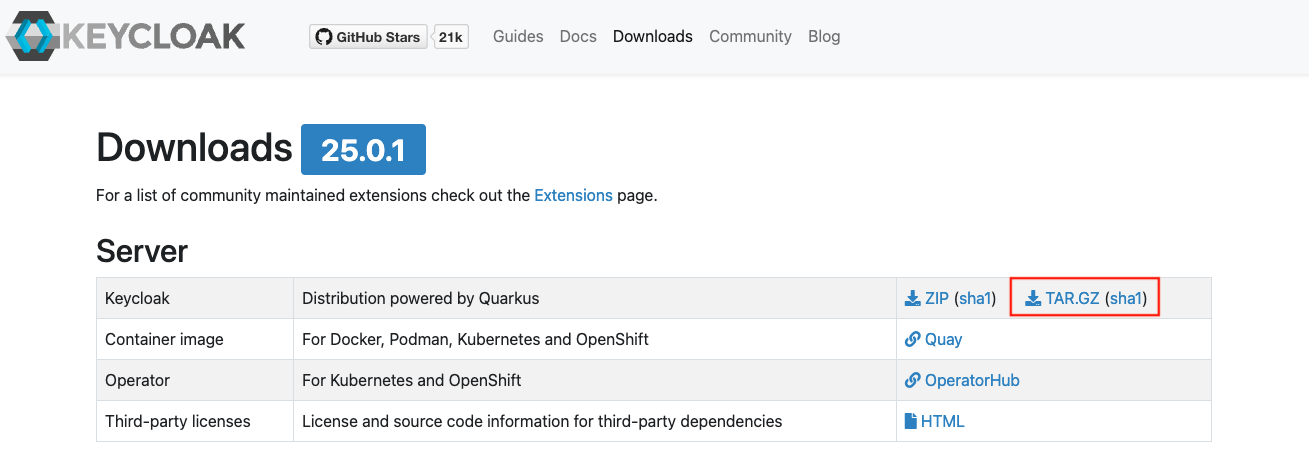The width and height of the screenshot is (1309, 464).
Task: Click the 'Keycloak' table cell
Action: [195, 298]
